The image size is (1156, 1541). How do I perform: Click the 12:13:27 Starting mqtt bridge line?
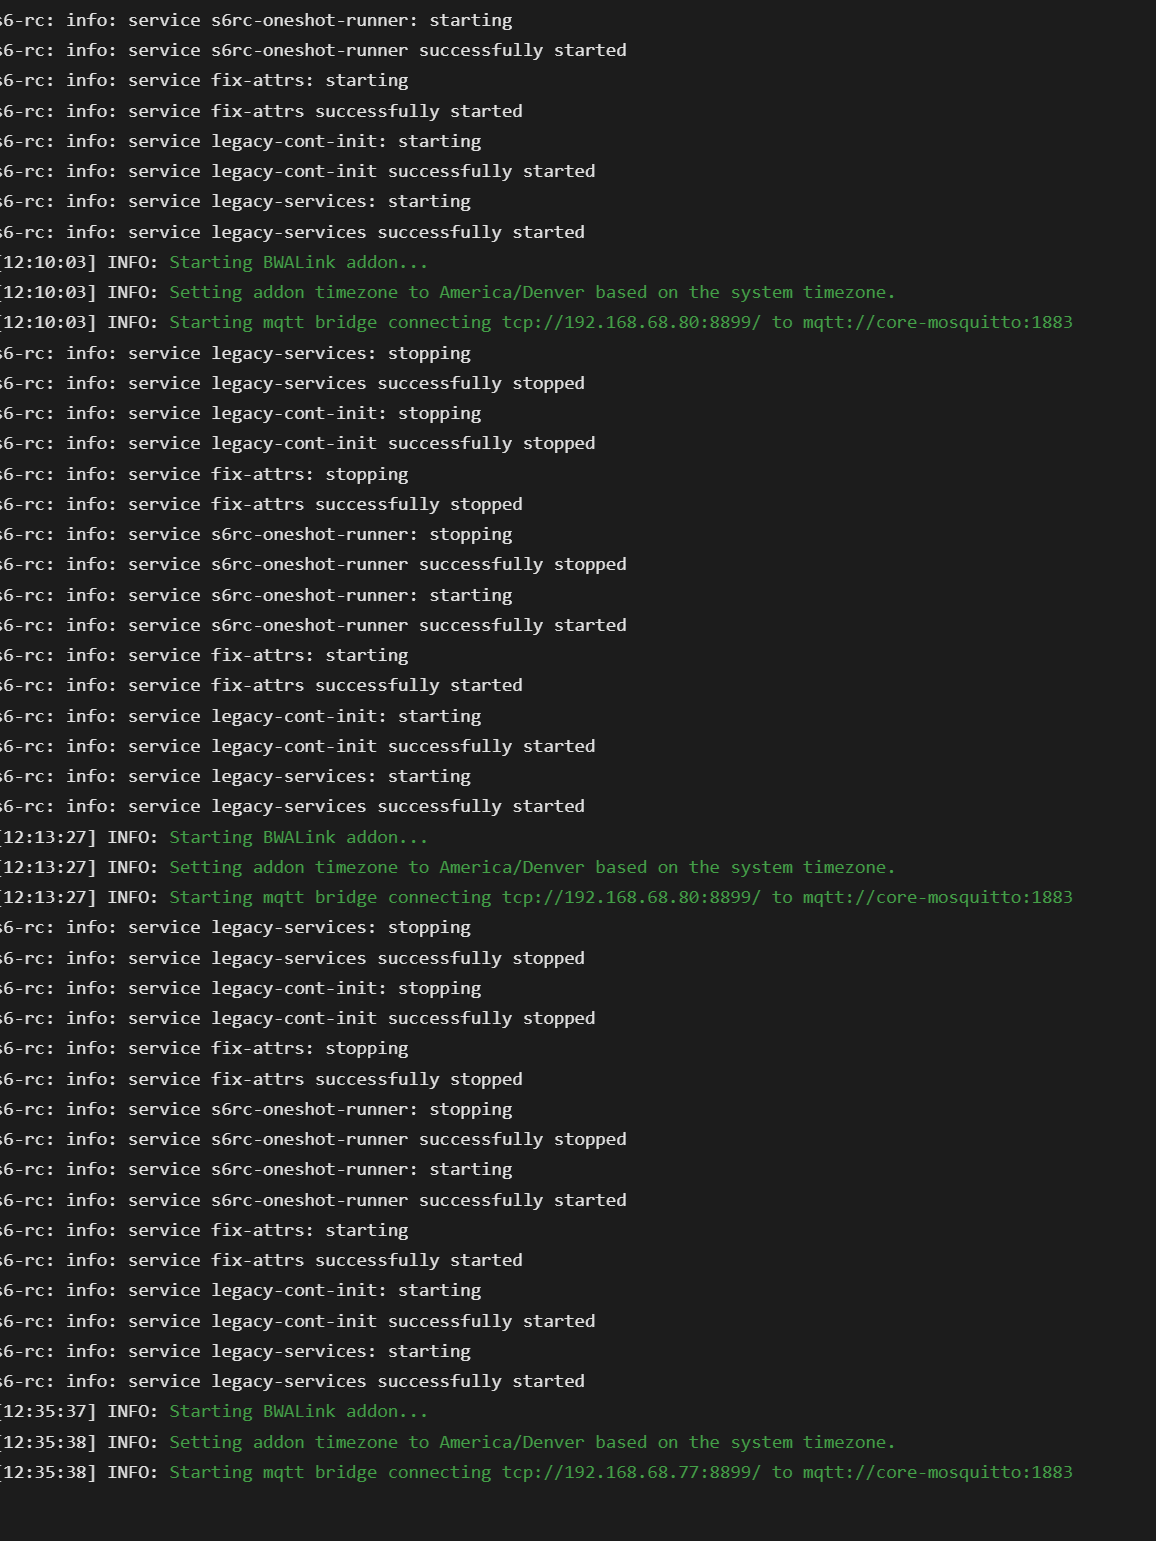click(x=620, y=897)
